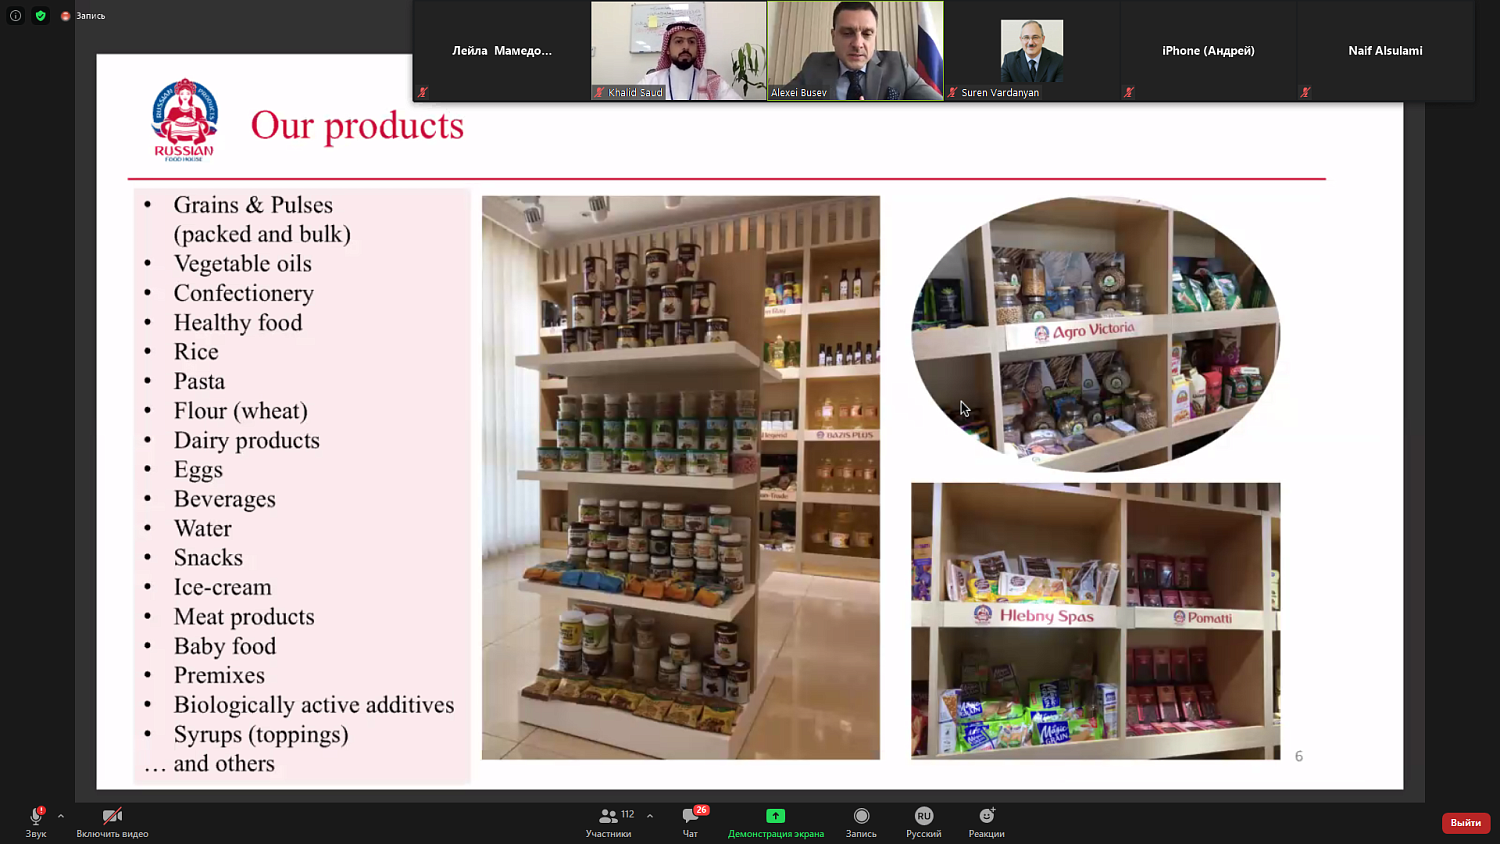Click muted mic icon on Лейла tile

(x=423, y=92)
